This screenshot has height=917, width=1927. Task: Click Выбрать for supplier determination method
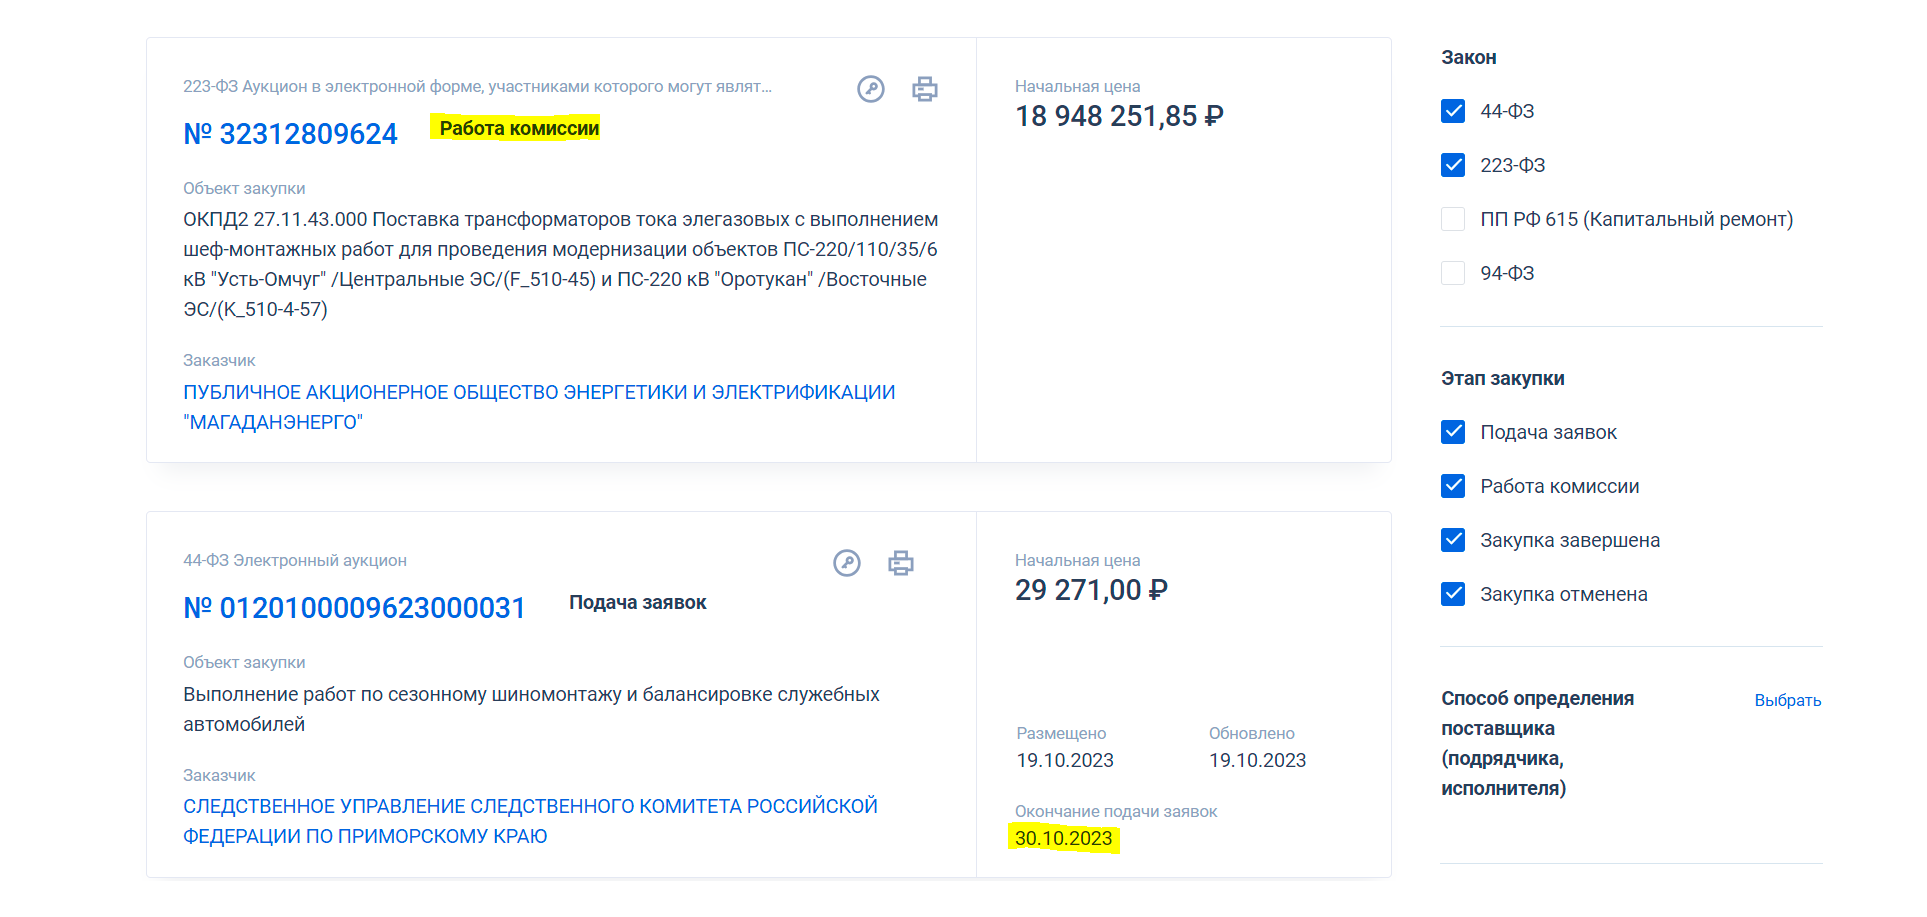[x=1787, y=700]
